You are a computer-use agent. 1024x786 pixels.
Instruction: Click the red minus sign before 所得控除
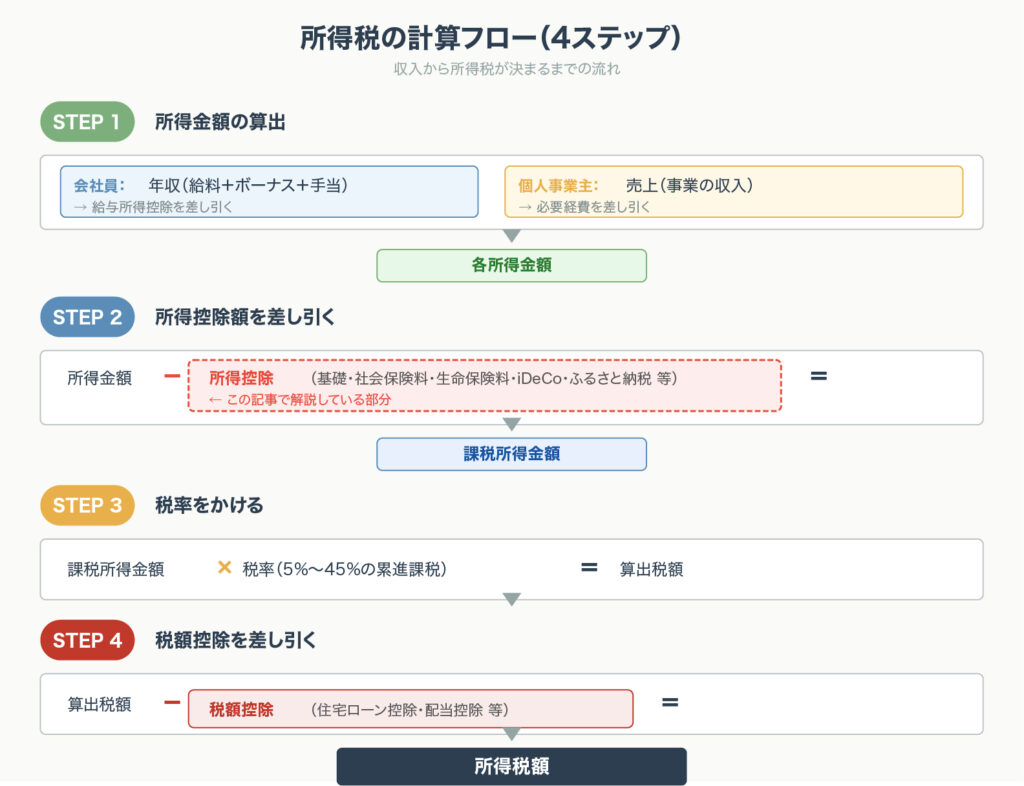(x=172, y=376)
